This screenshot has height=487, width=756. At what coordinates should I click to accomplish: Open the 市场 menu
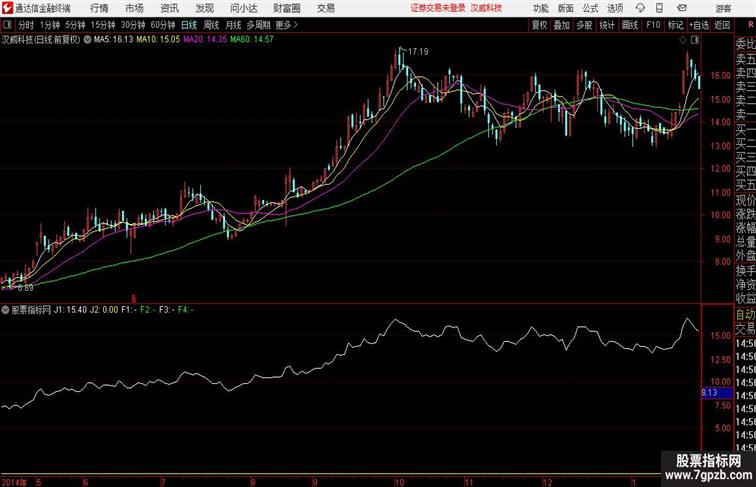[x=135, y=8]
